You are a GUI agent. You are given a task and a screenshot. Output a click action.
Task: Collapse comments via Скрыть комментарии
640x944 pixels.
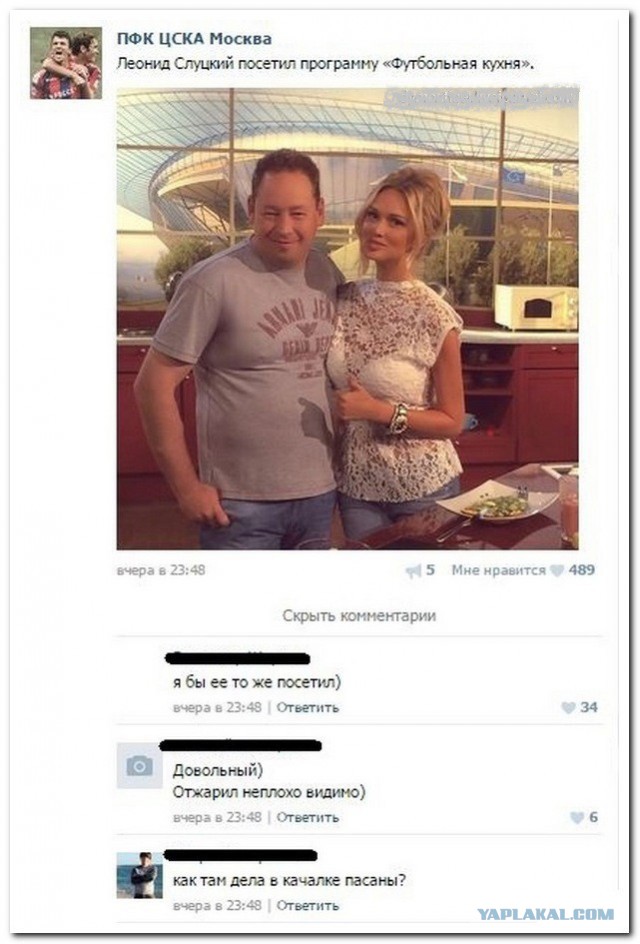[359, 615]
